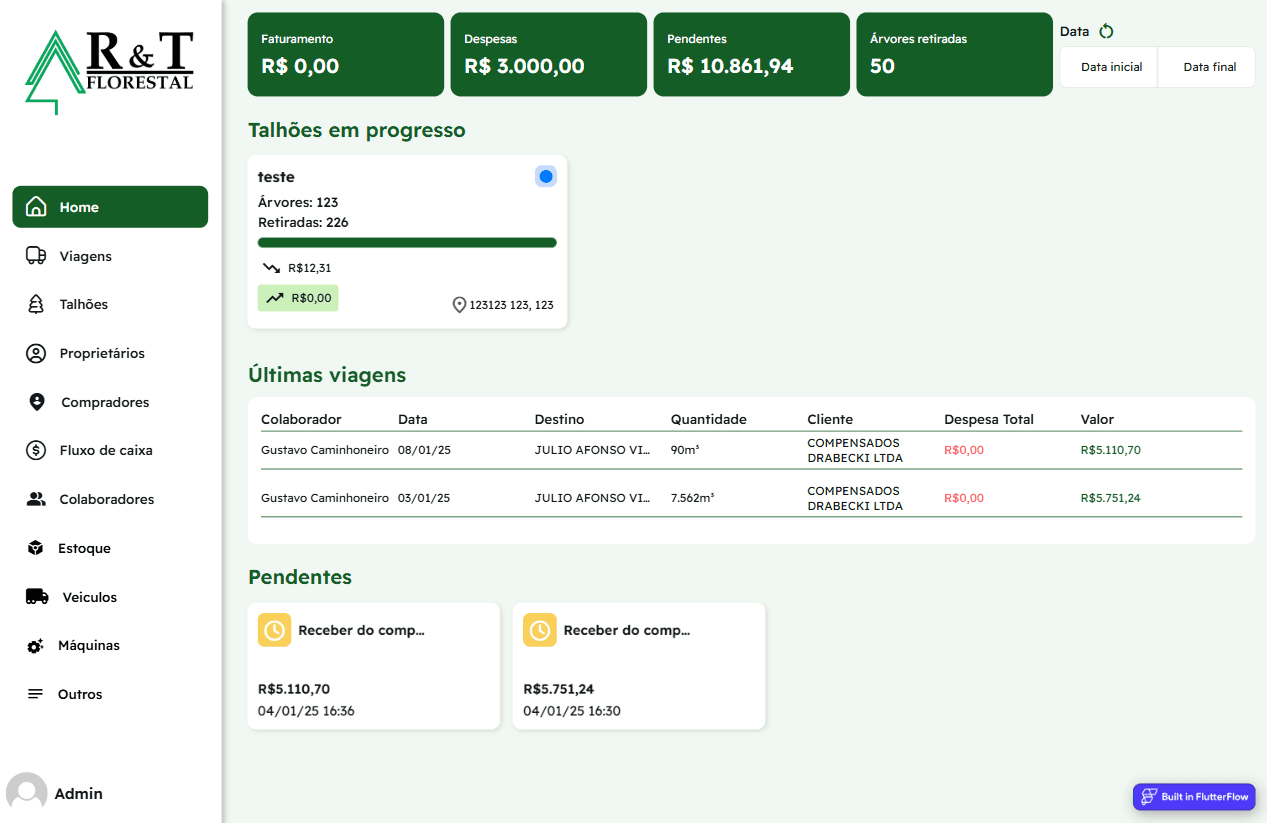Screen dimensions: 1267x823
Task: Click the location pin icon in teste card
Action: (460, 305)
